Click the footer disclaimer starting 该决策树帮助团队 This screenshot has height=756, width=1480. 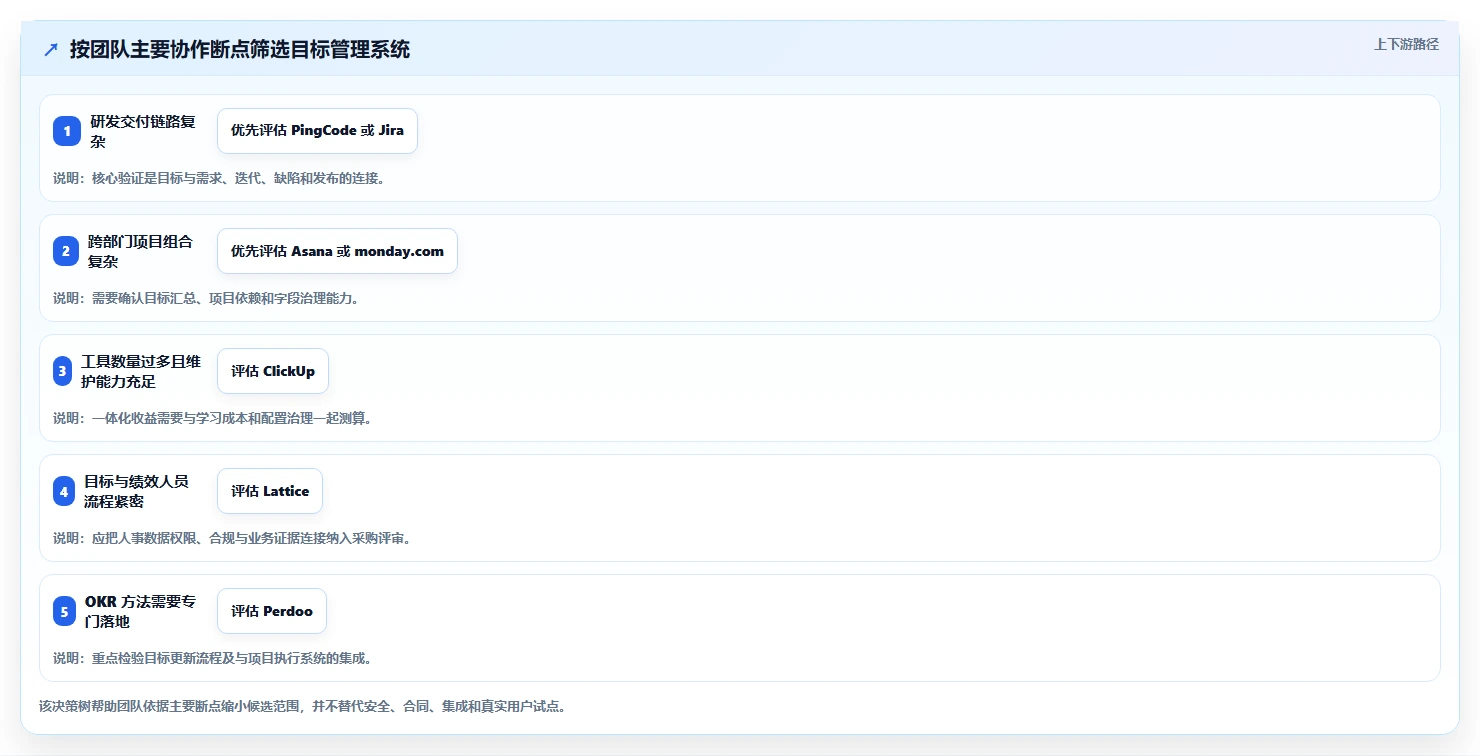pos(303,706)
